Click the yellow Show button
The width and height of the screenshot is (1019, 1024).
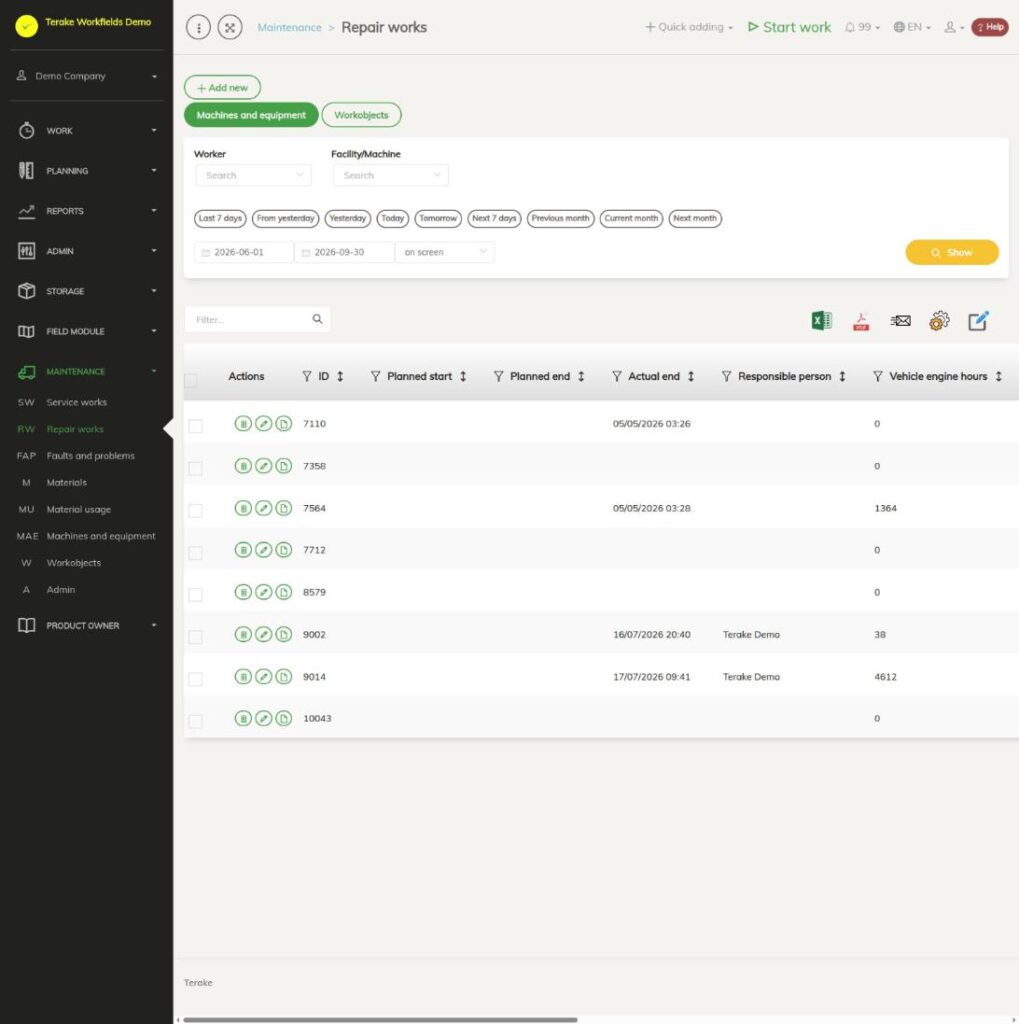pos(952,253)
